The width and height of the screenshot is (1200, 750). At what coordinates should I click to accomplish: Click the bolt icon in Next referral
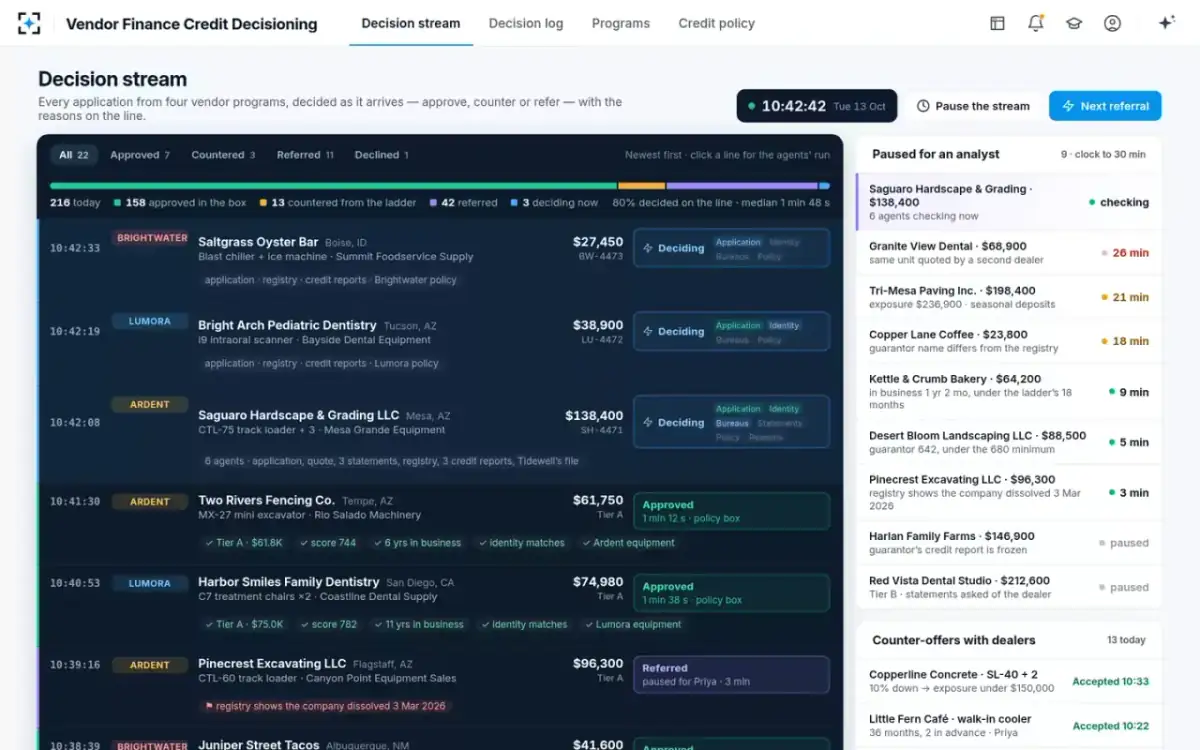1068,106
